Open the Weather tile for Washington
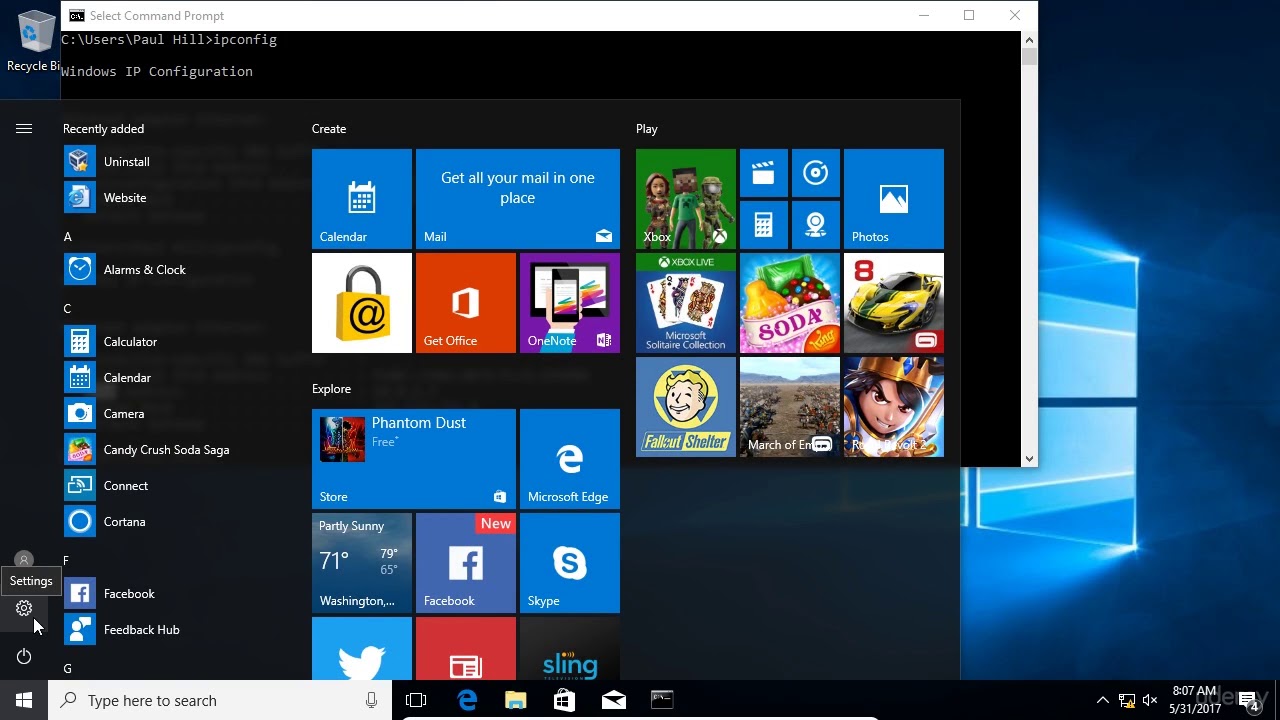 (x=362, y=563)
